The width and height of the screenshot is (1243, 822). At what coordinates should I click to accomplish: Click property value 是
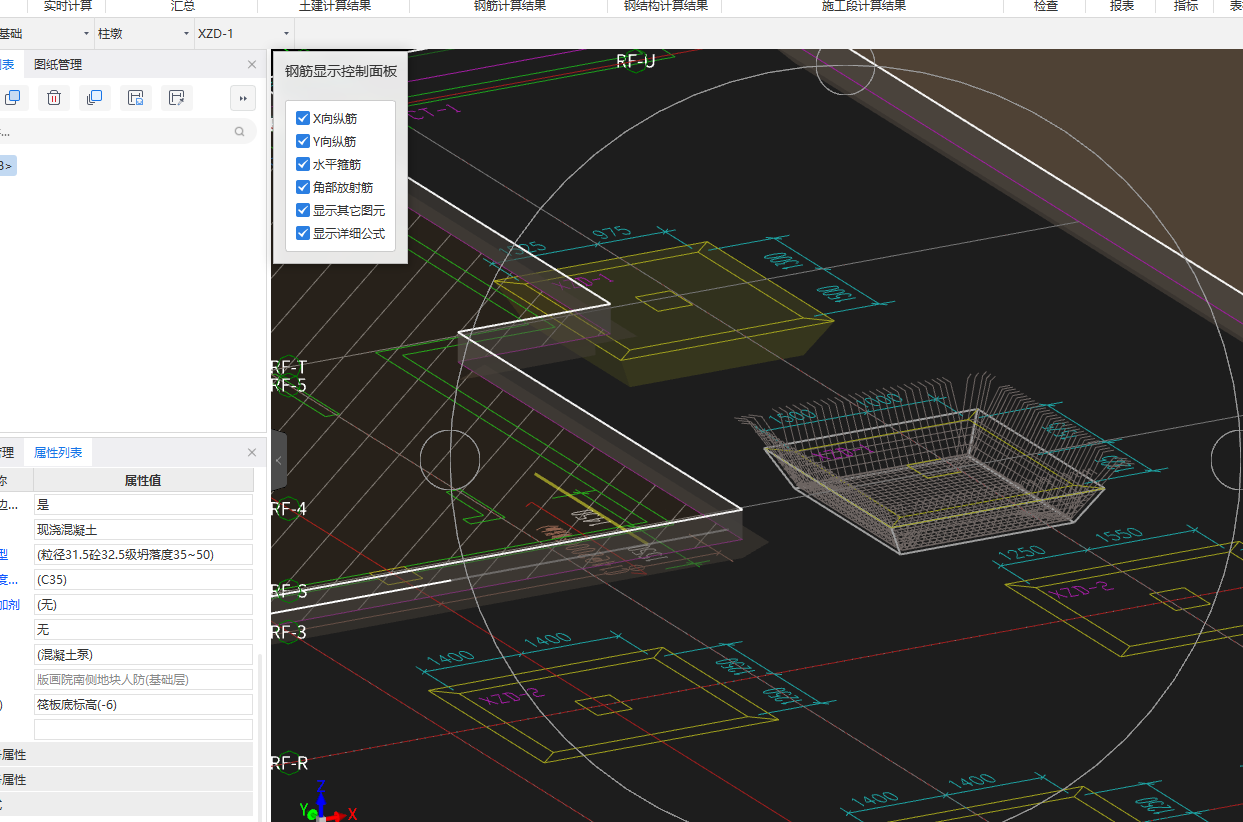tap(143, 504)
